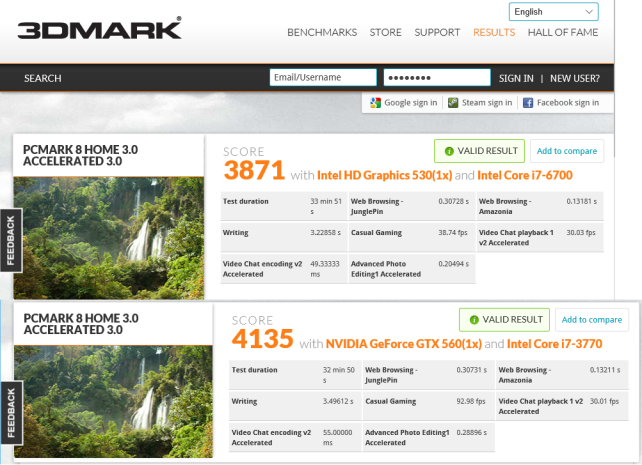642x465 pixels.
Task: Focus the password field
Action: point(437,77)
